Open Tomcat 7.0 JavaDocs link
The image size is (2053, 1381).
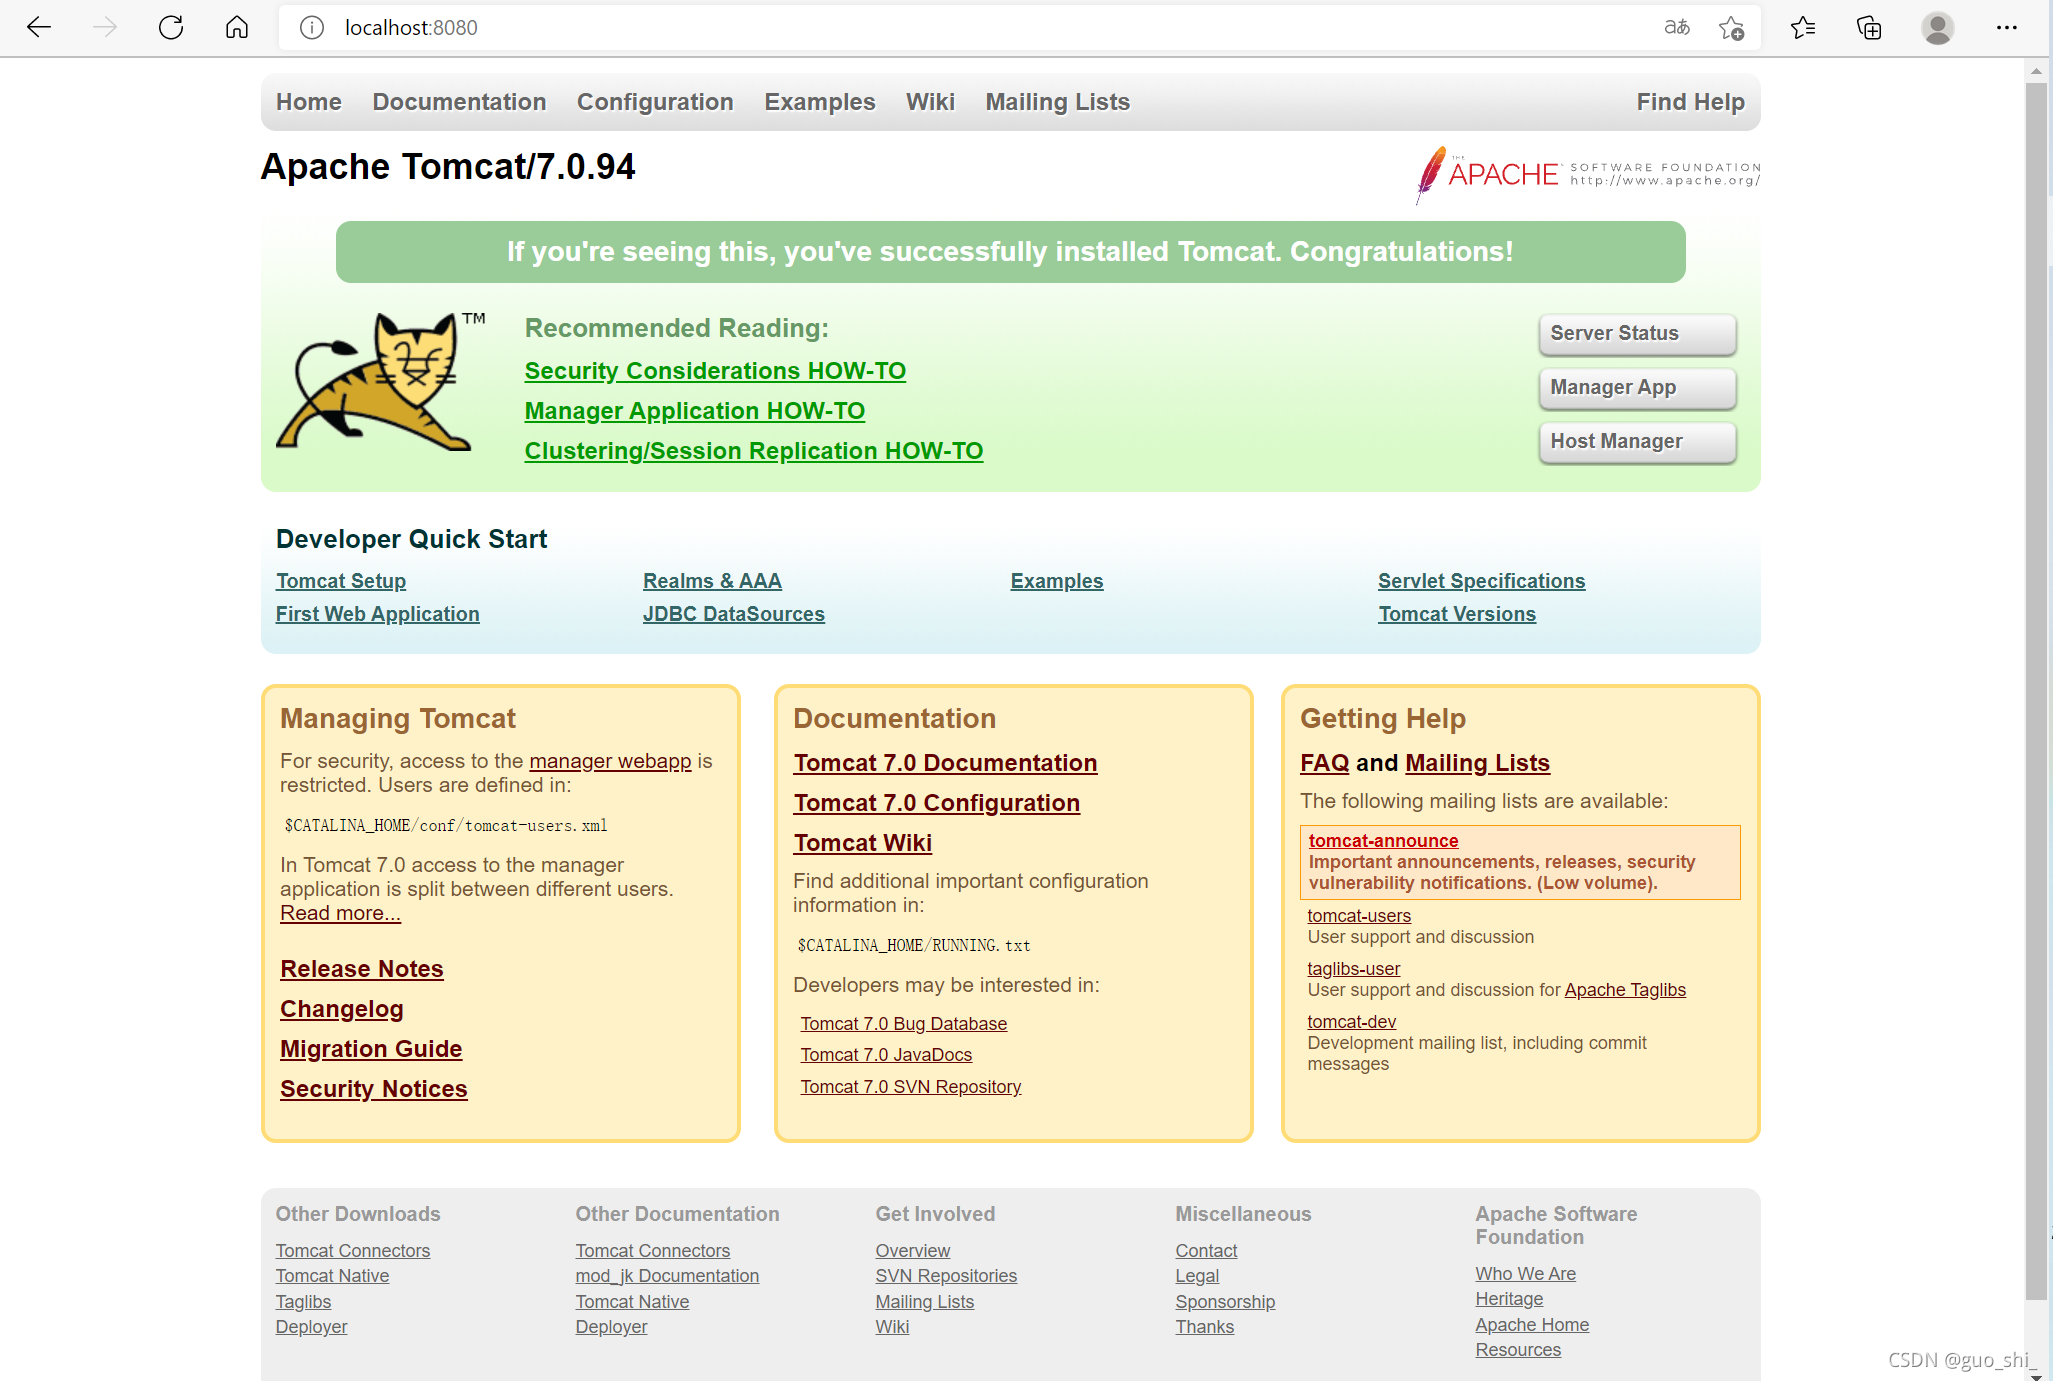click(x=886, y=1055)
